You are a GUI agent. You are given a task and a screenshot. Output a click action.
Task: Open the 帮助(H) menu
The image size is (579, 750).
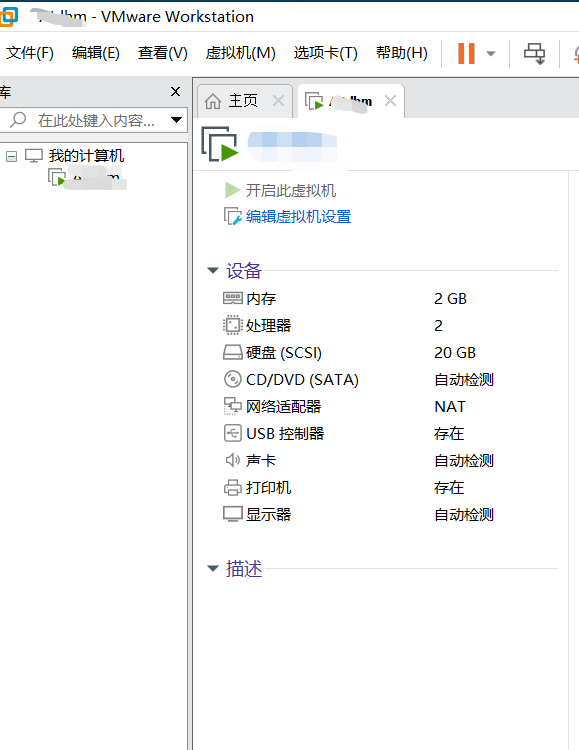click(x=402, y=53)
